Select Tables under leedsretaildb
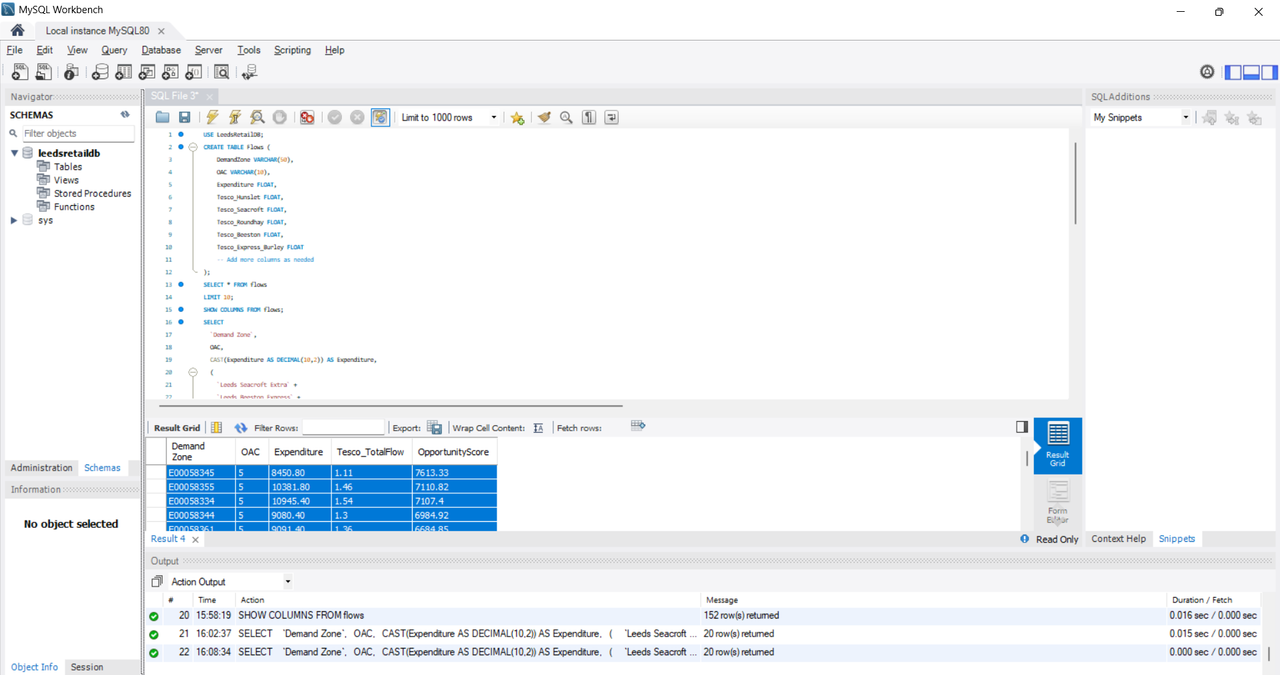Image resolution: width=1280 pixels, height=675 pixels. pyautogui.click(x=68, y=167)
